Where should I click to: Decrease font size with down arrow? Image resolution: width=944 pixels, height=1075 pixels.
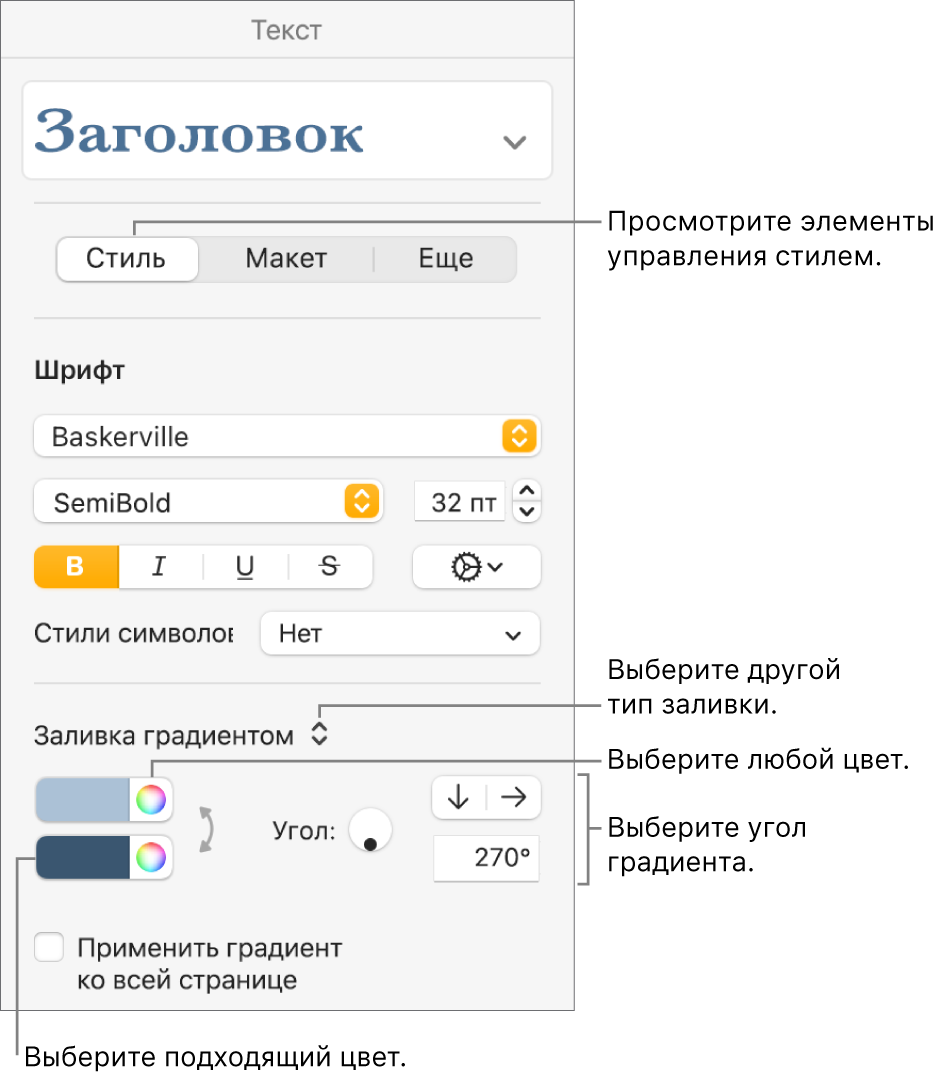click(527, 512)
